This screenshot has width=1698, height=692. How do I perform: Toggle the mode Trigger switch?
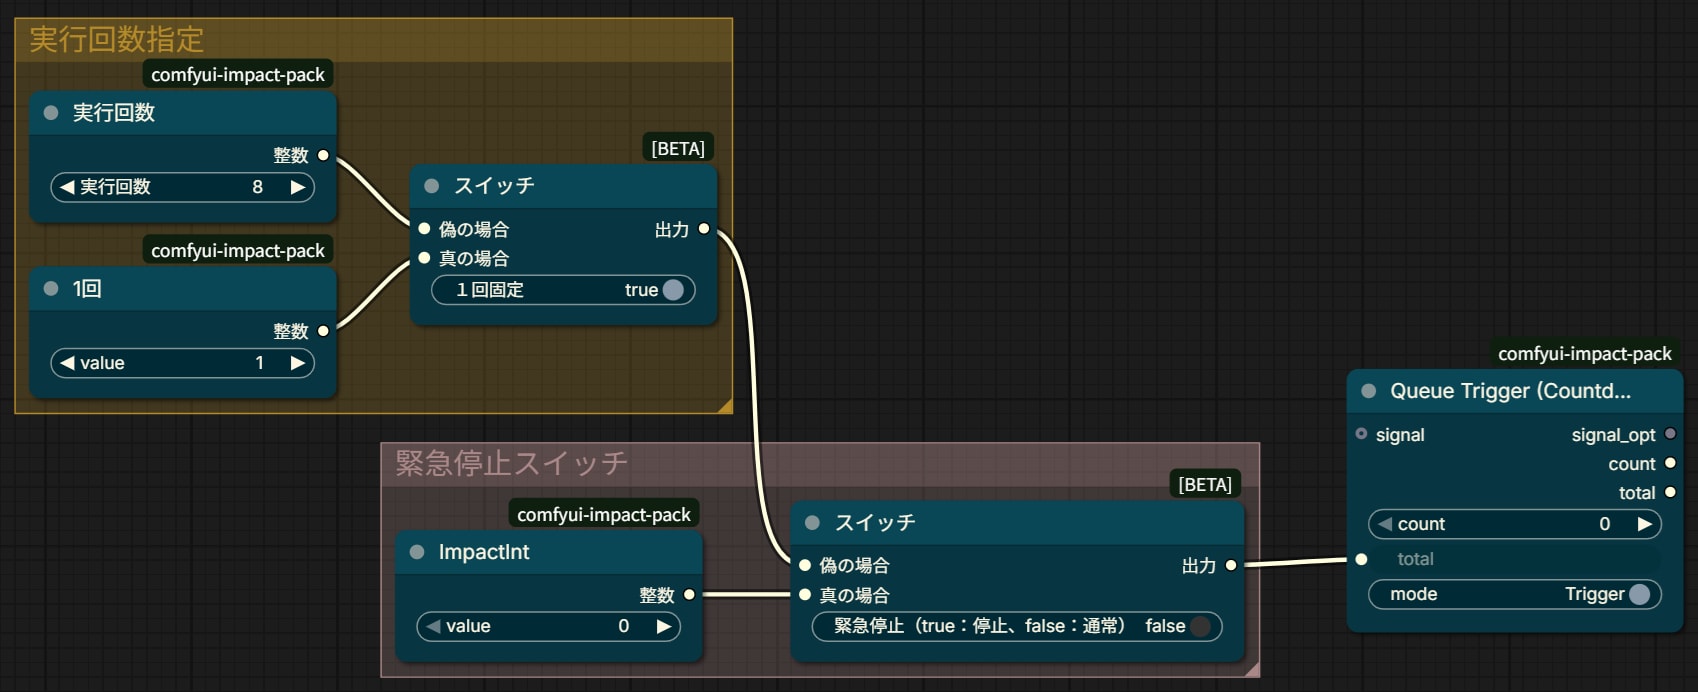(1639, 594)
